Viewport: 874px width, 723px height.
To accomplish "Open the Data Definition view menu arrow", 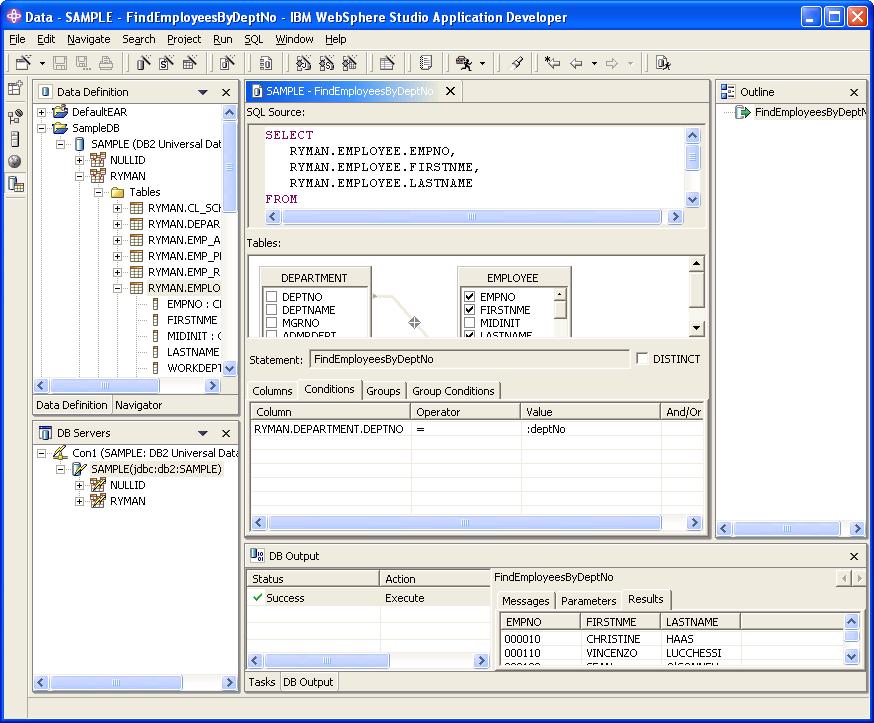I will coord(203,92).
